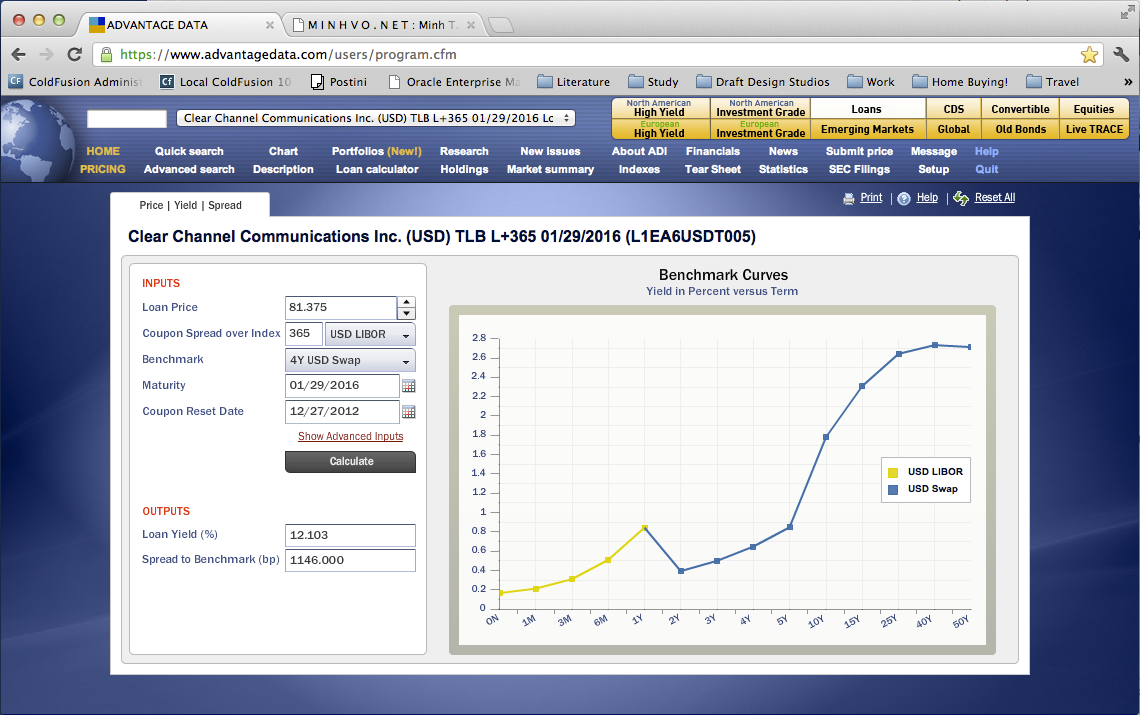Open North American High Yield tab
1140x715 pixels.
click(x=659, y=108)
